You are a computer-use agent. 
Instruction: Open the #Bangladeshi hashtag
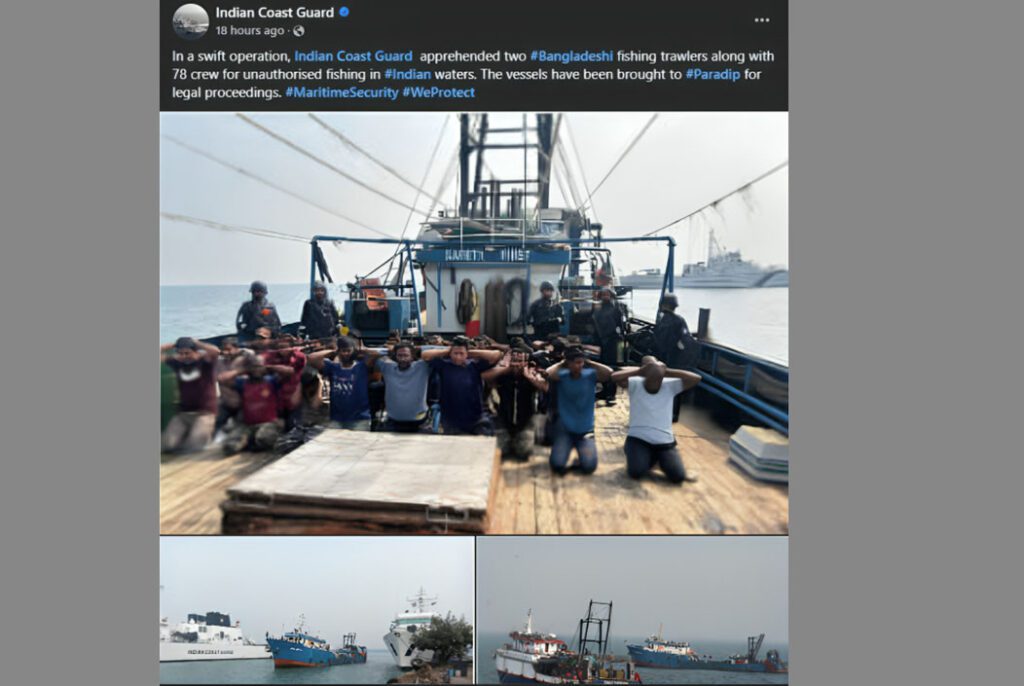tap(571, 56)
